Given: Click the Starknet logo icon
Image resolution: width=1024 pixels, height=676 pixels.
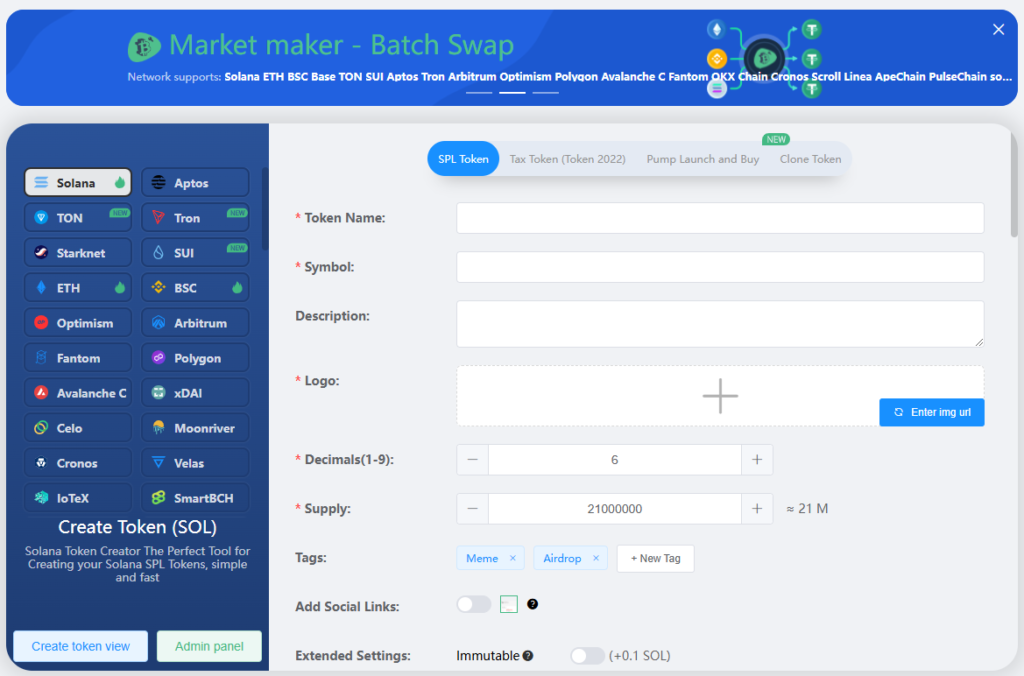Looking at the screenshot, I should 41,253.
